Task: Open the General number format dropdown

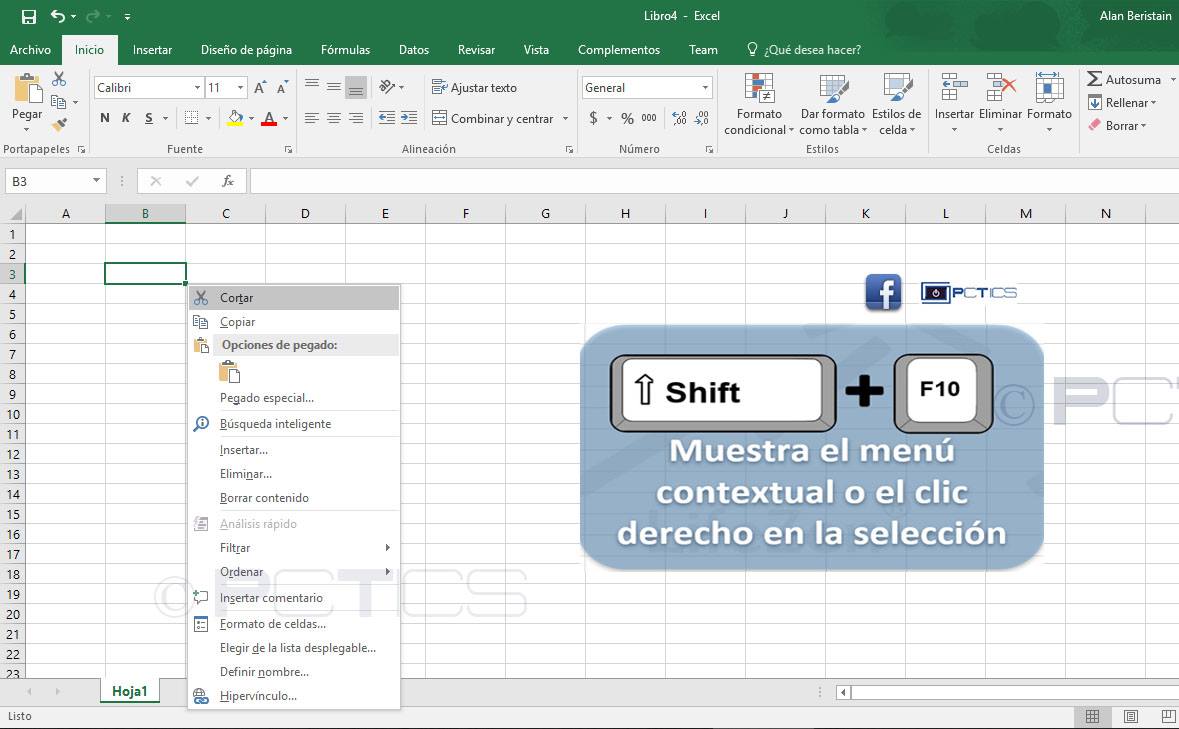Action: [x=705, y=88]
